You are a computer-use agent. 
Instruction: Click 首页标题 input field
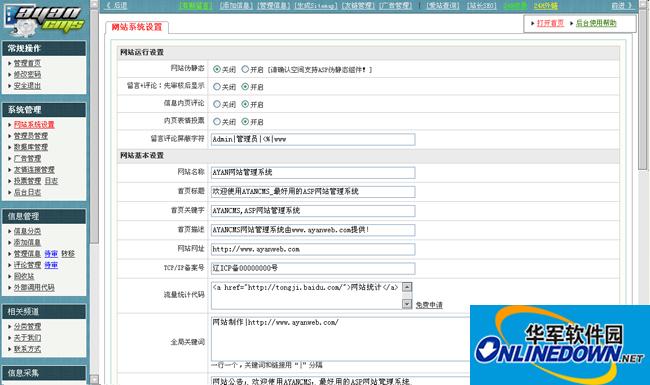(313, 191)
